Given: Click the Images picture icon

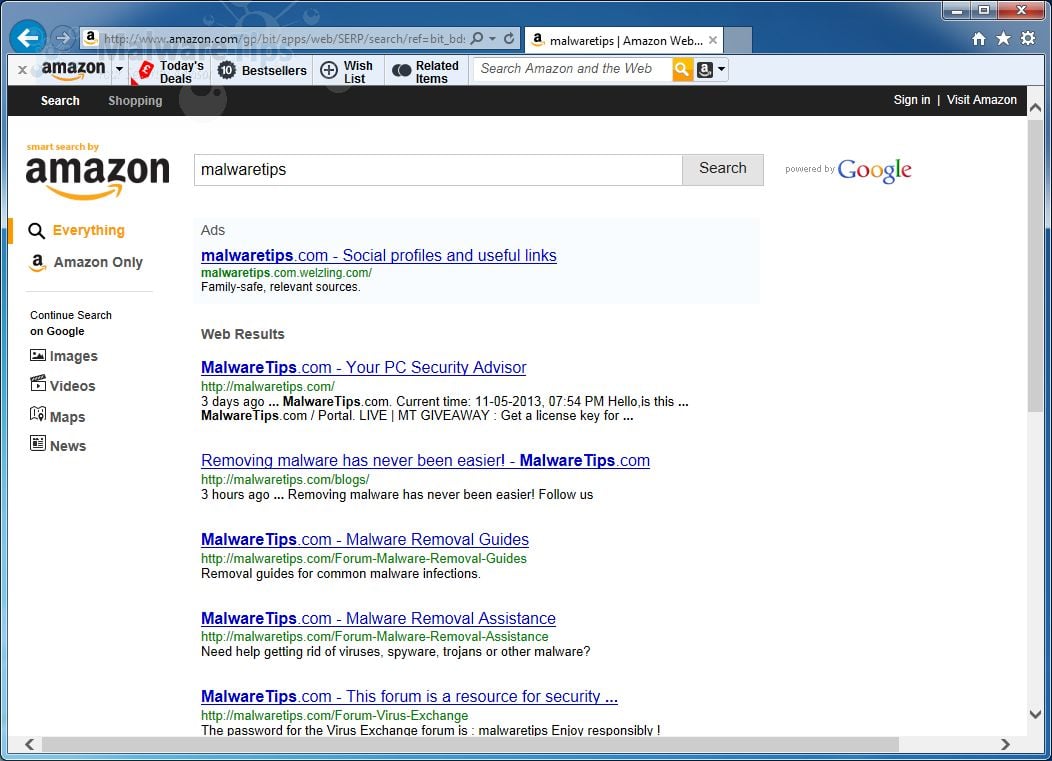Looking at the screenshot, I should point(38,355).
